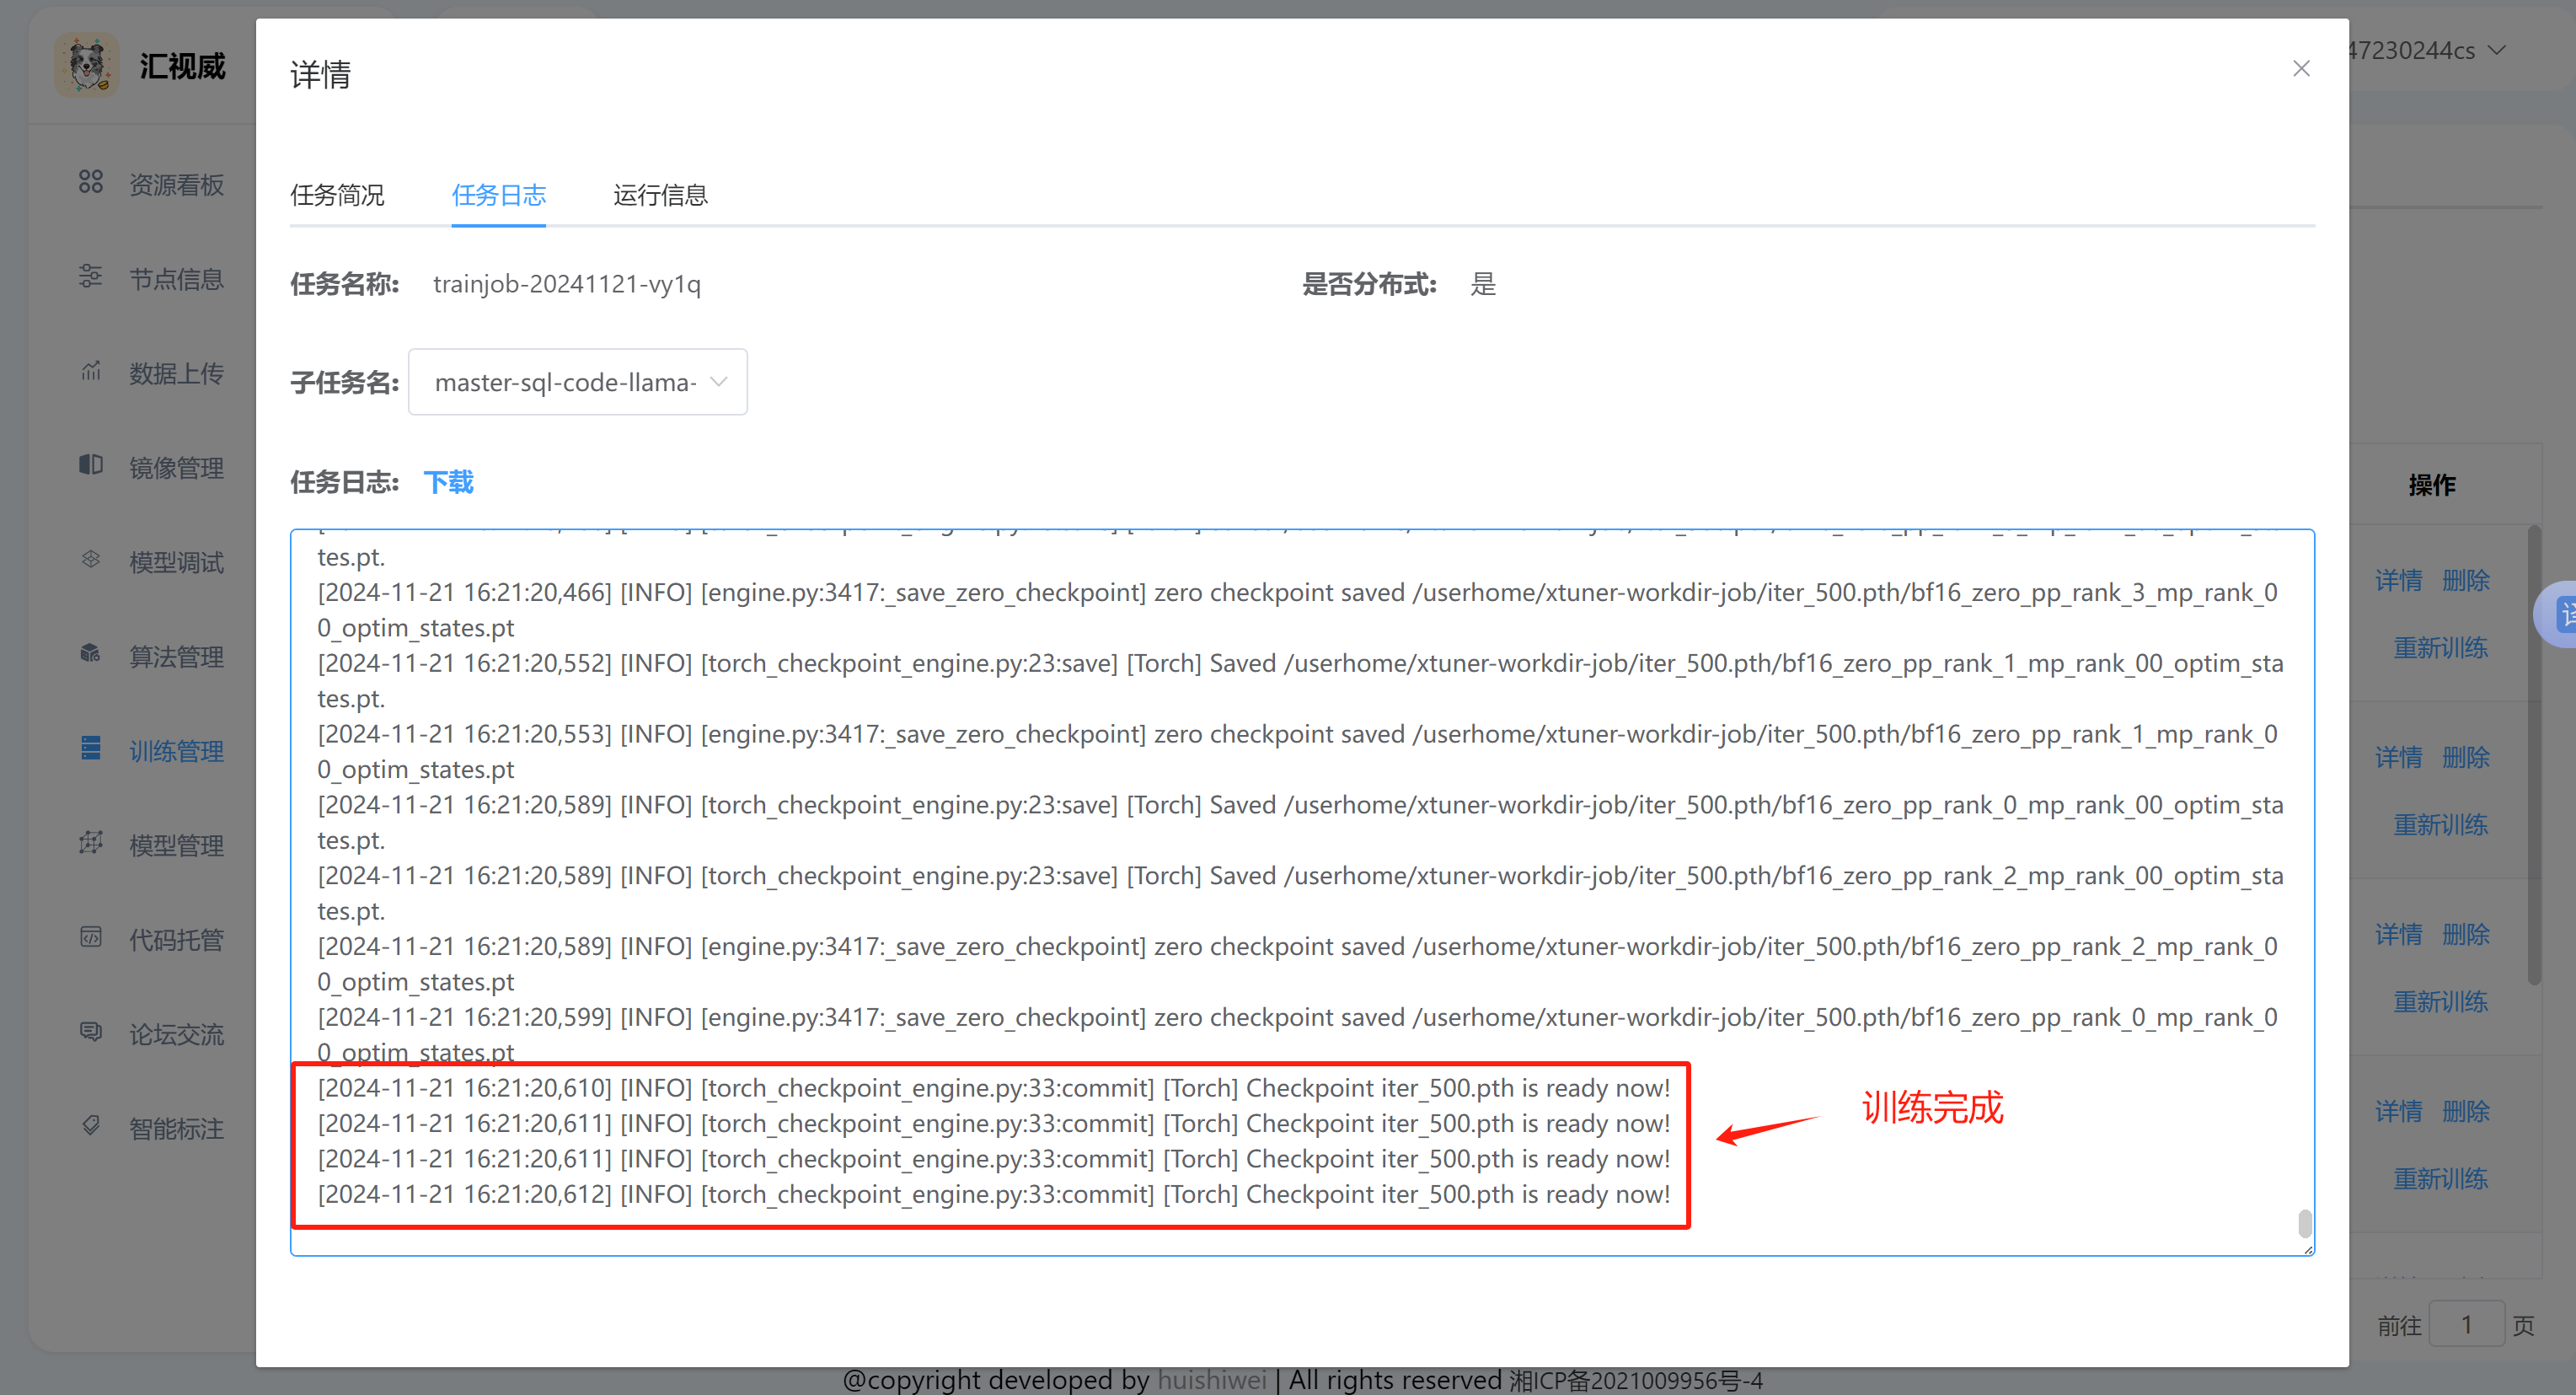Open 数据上传 sidebar icon
This screenshot has width=2576, height=1395.
click(91, 371)
